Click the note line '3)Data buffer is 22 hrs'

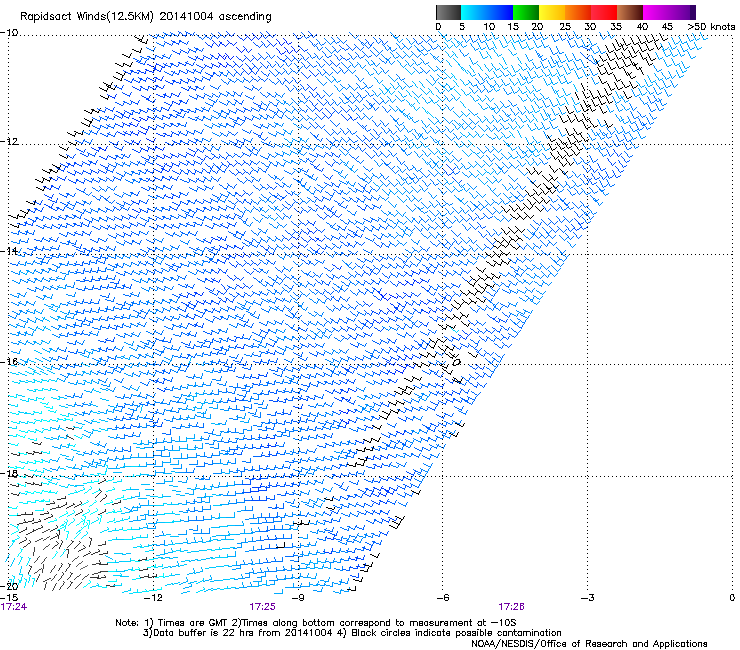[352, 633]
